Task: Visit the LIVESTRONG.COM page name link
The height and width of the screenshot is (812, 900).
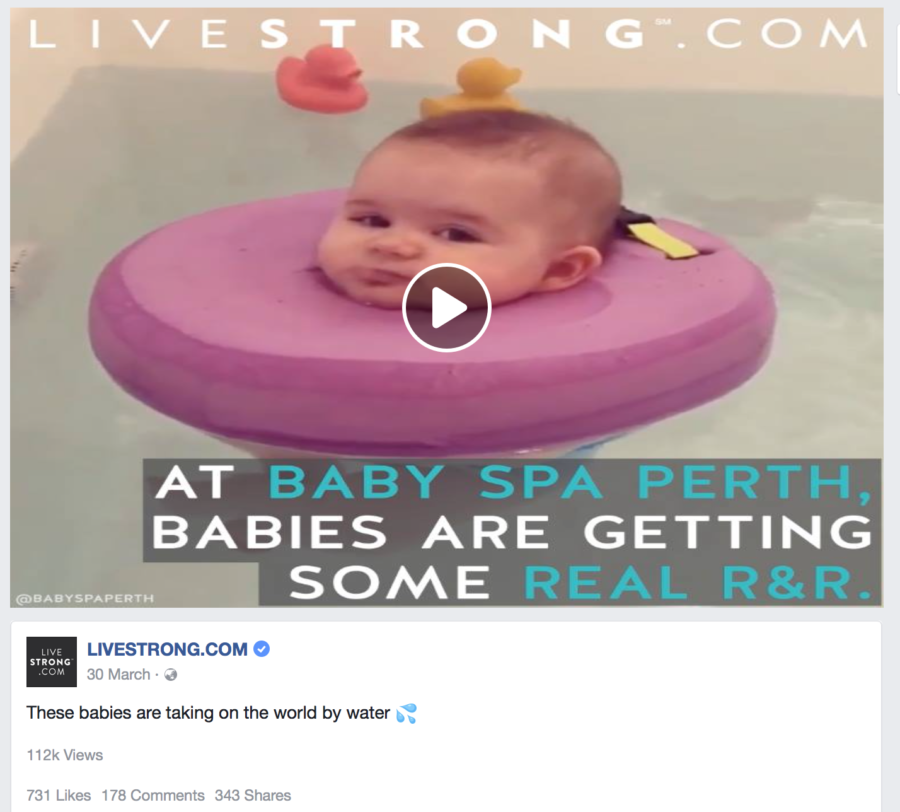Action: tap(167, 649)
